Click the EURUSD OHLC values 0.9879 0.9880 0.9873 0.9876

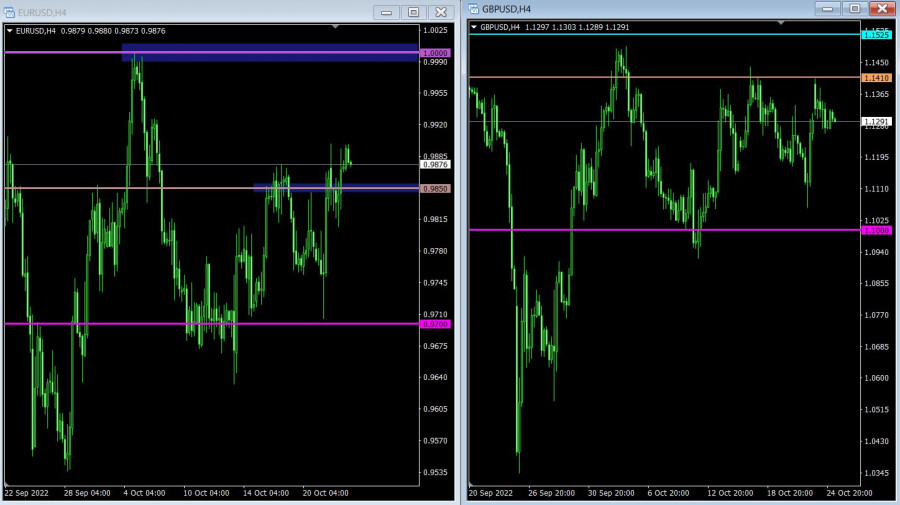click(113, 31)
